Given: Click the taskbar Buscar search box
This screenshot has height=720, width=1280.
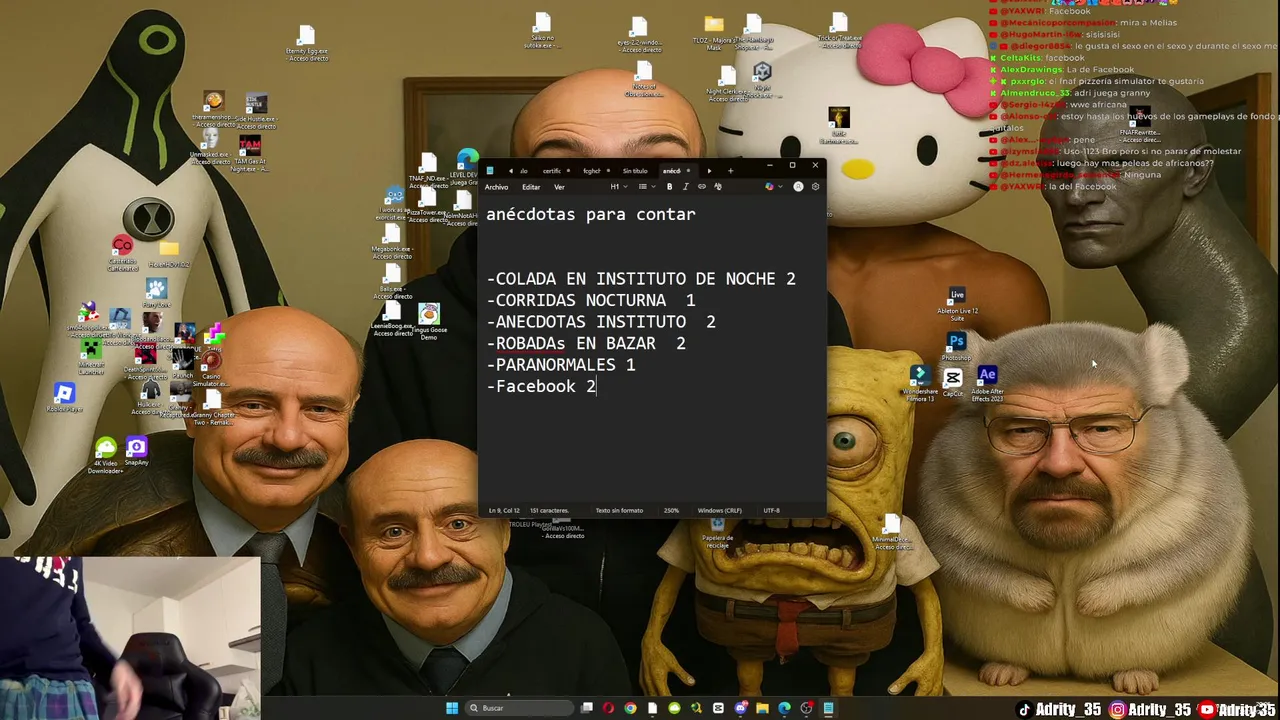Looking at the screenshot, I should (519, 708).
